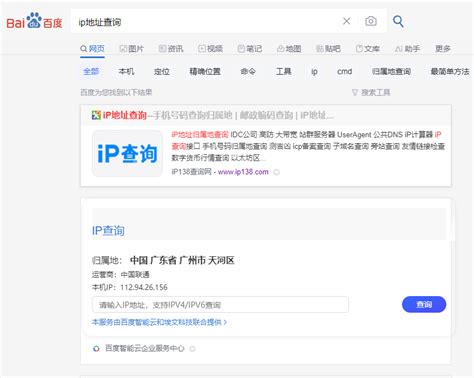Open 本服务由百度智能云和埃文科技联合提供 link
Screen dimensions: 474x378
pos(159,322)
